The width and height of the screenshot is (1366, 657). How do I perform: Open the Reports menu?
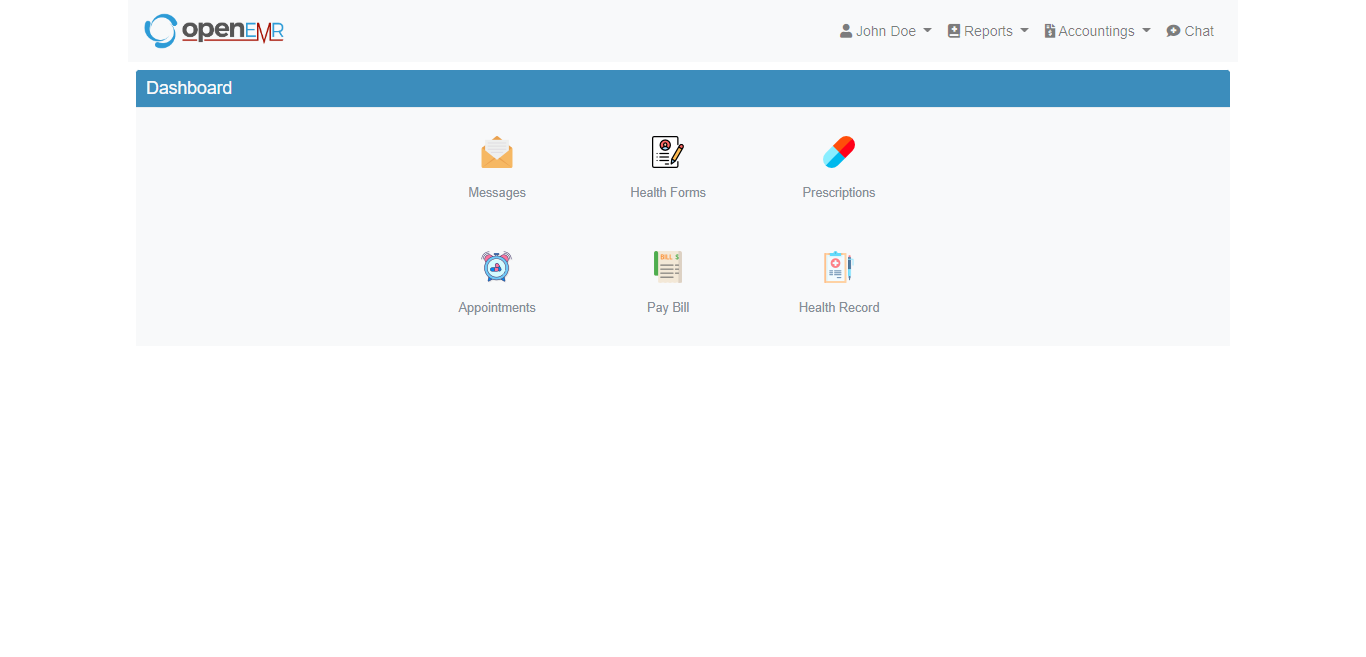click(988, 31)
